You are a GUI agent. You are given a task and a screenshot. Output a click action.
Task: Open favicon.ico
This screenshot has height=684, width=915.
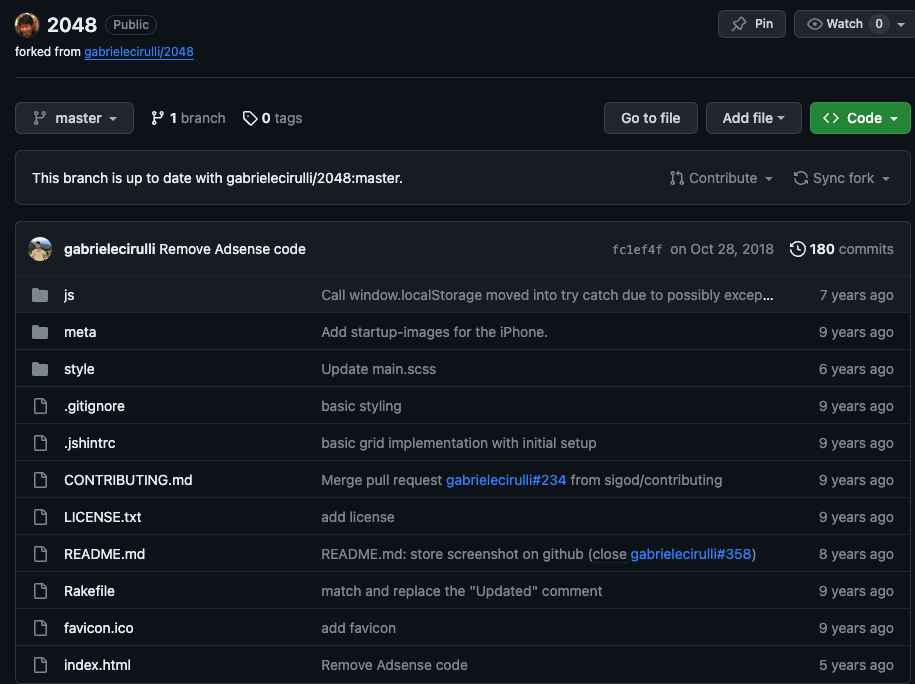tap(99, 628)
